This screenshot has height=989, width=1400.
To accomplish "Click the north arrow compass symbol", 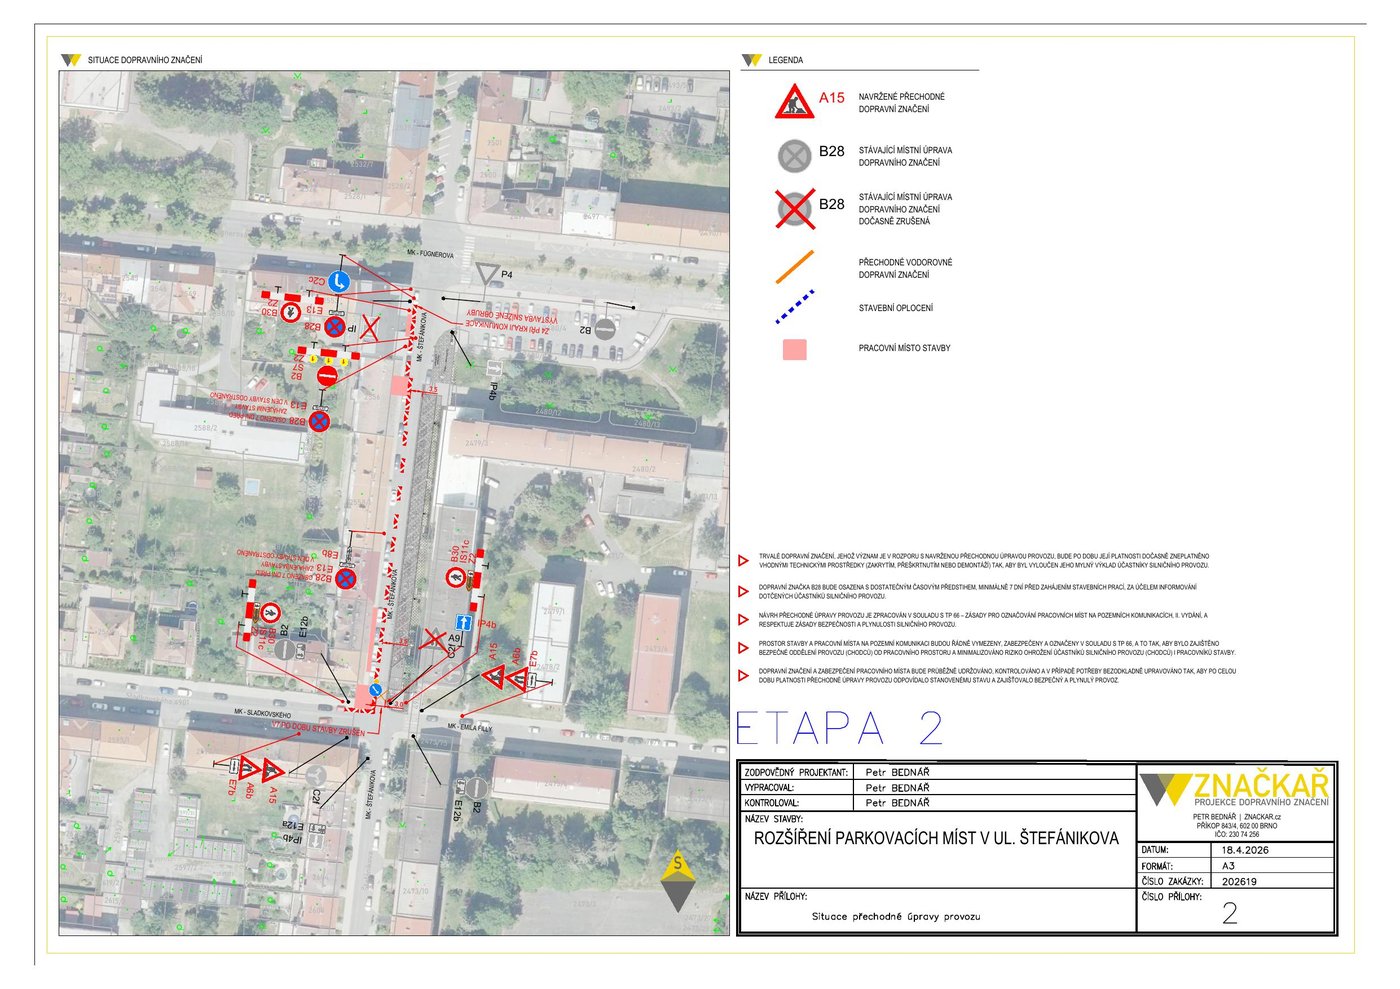I will (677, 880).
